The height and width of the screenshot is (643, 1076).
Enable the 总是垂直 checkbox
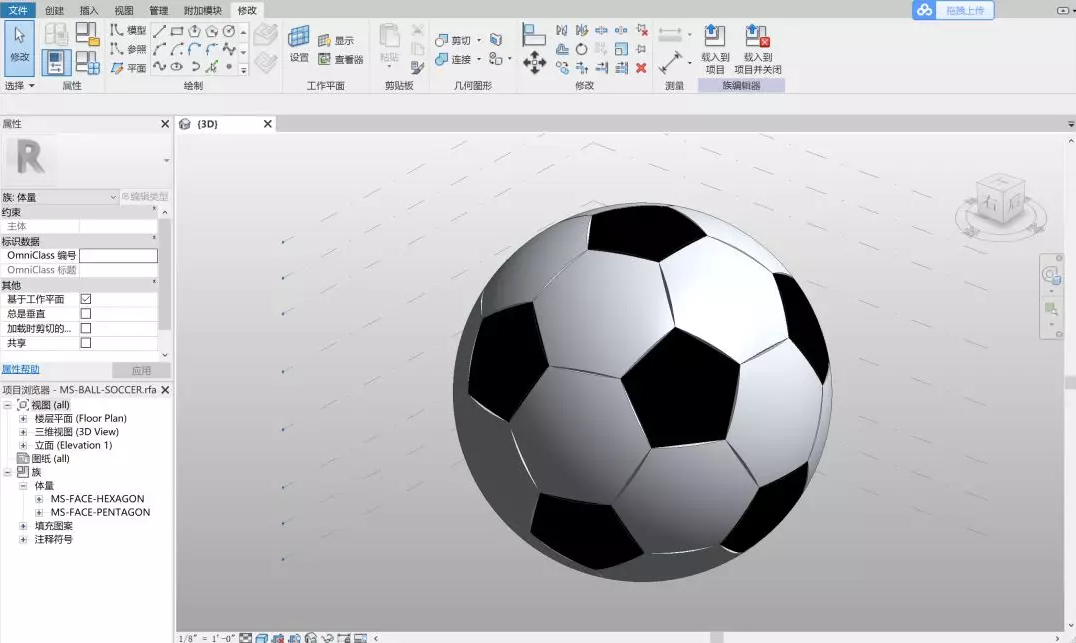86,314
